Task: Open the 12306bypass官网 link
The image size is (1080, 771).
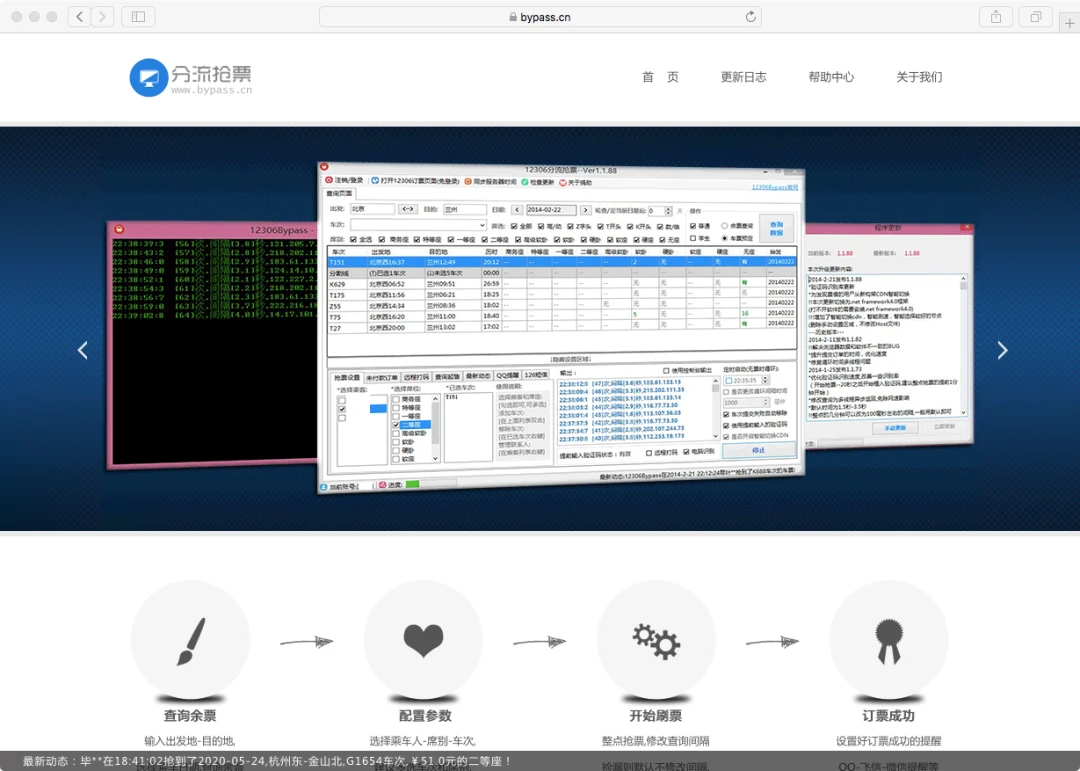Action: pyautogui.click(x=774, y=187)
